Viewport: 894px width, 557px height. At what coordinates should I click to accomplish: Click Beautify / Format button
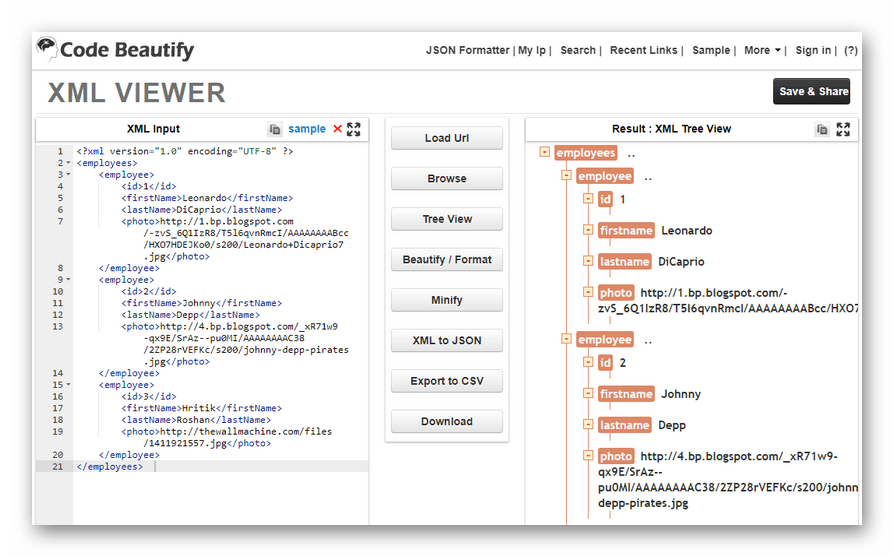pos(447,259)
